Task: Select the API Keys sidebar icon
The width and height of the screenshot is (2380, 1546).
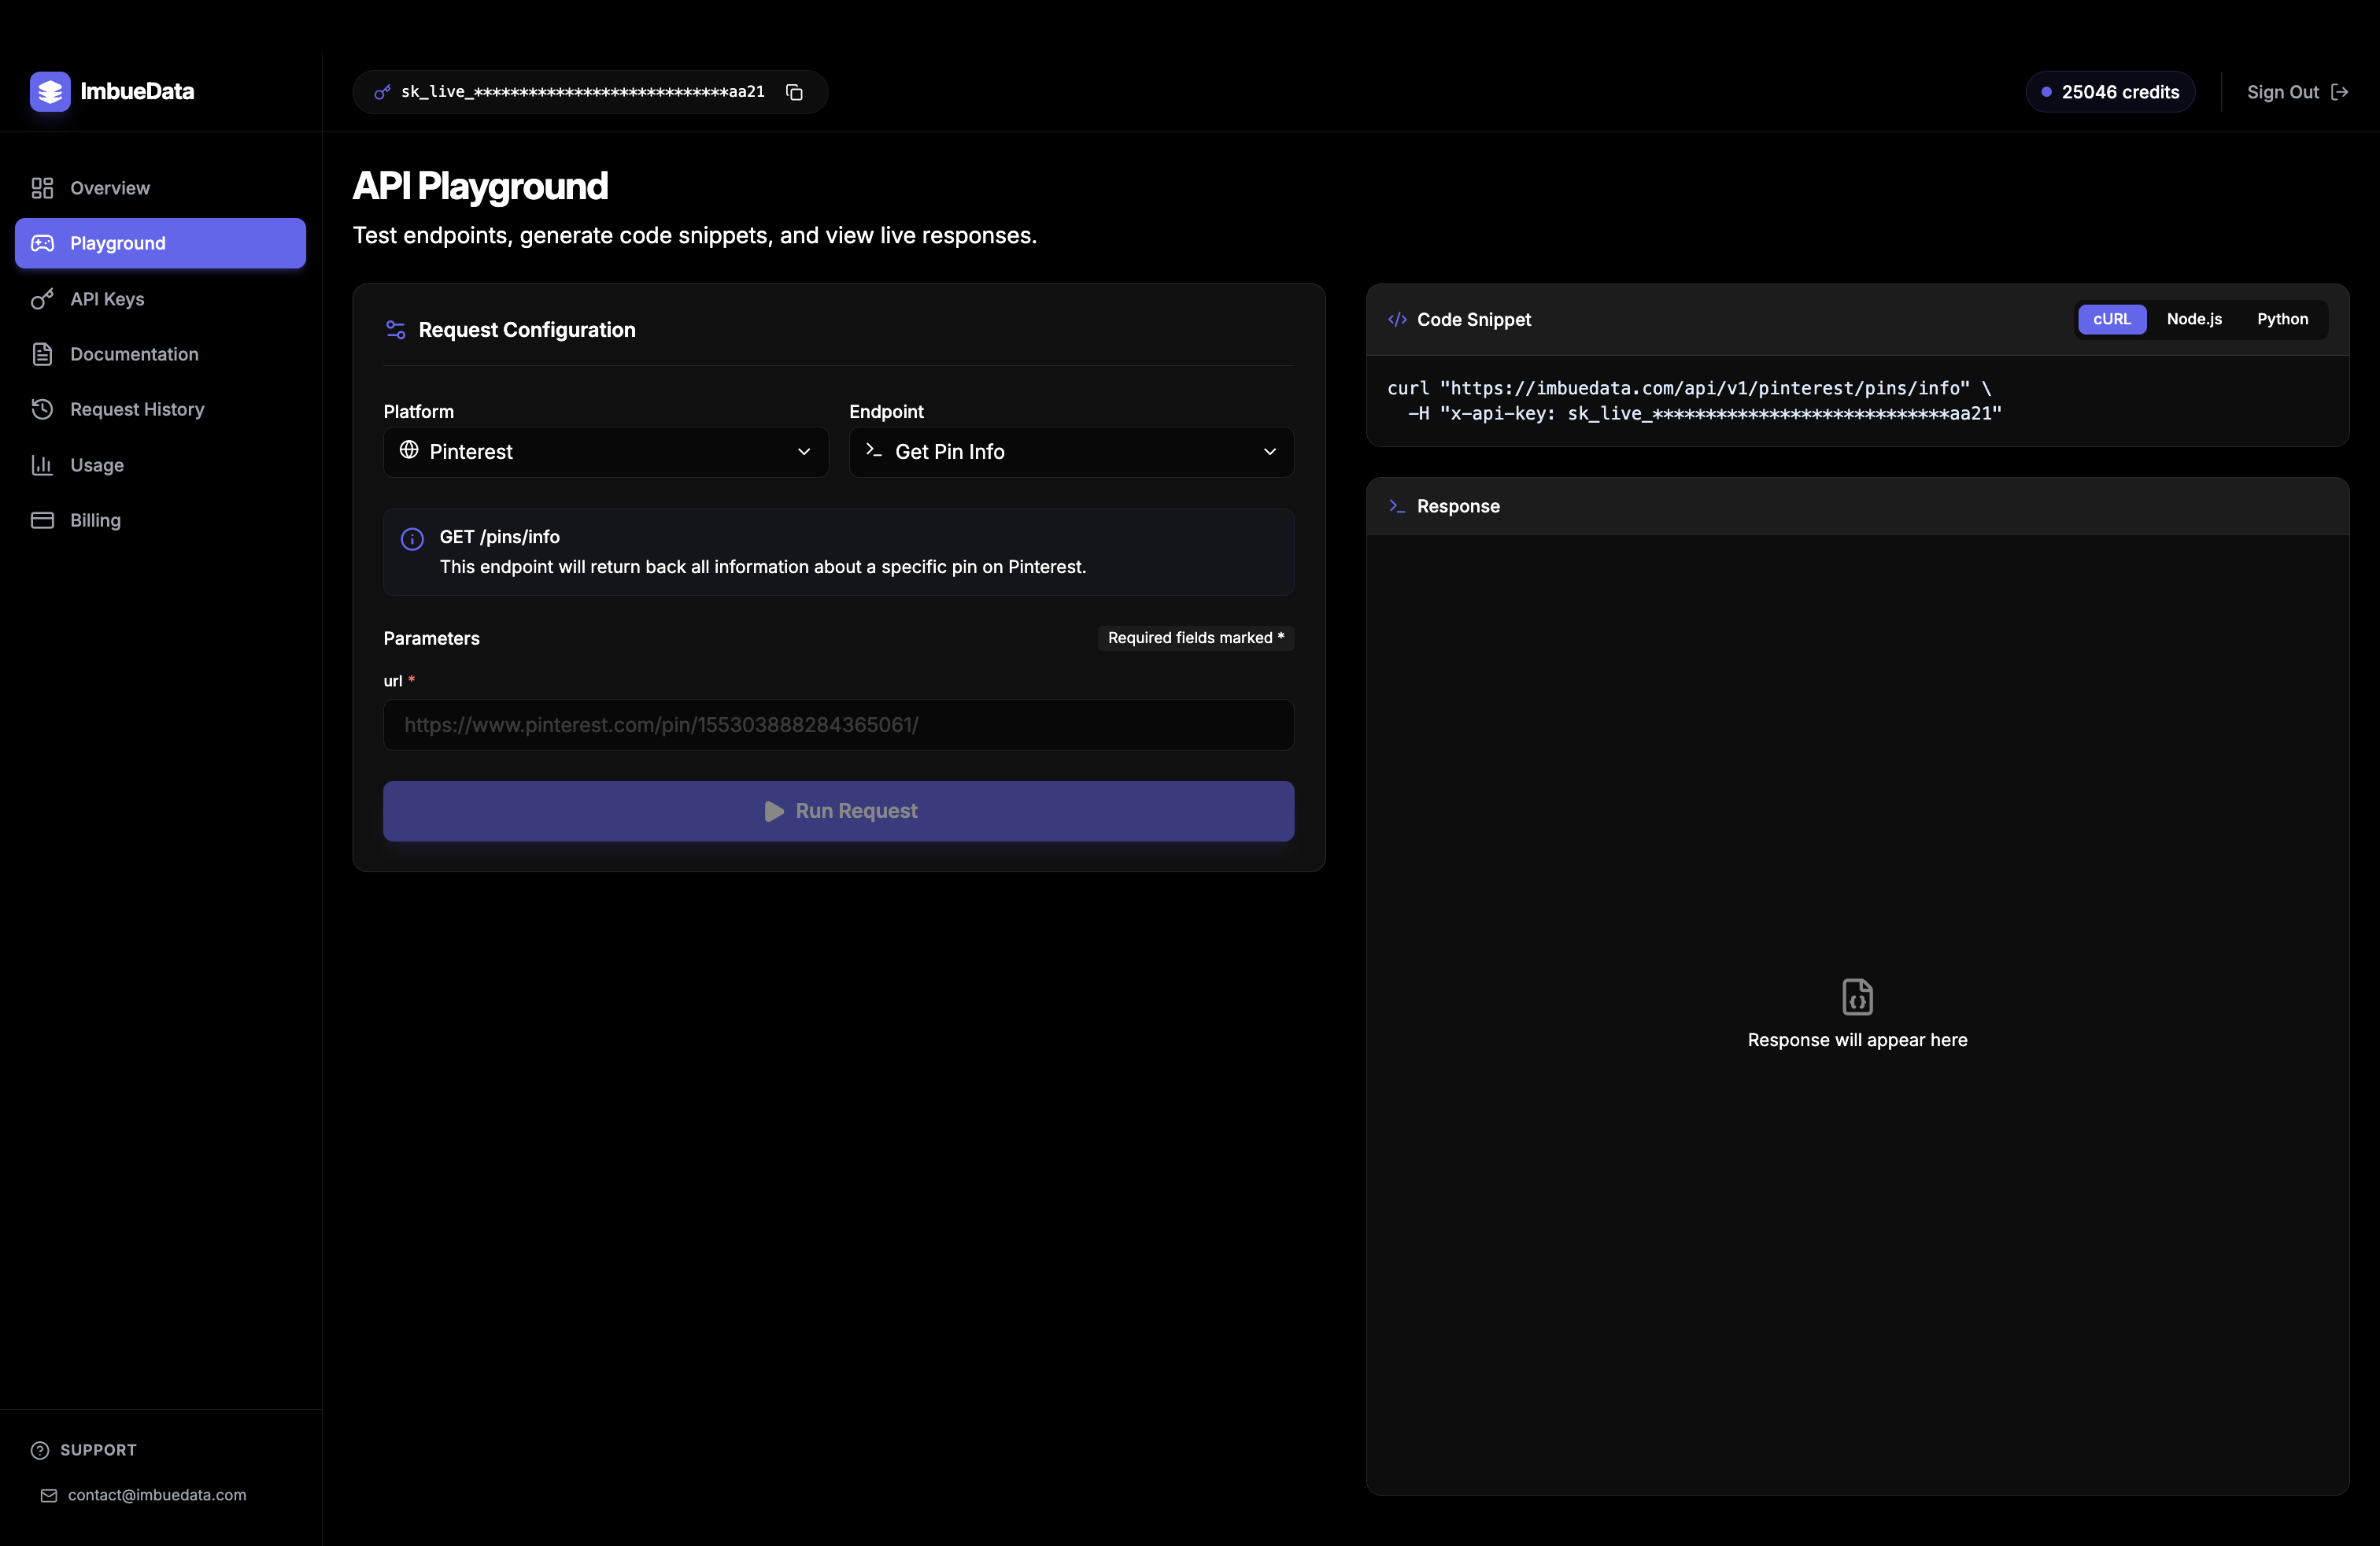Action: [x=41, y=299]
